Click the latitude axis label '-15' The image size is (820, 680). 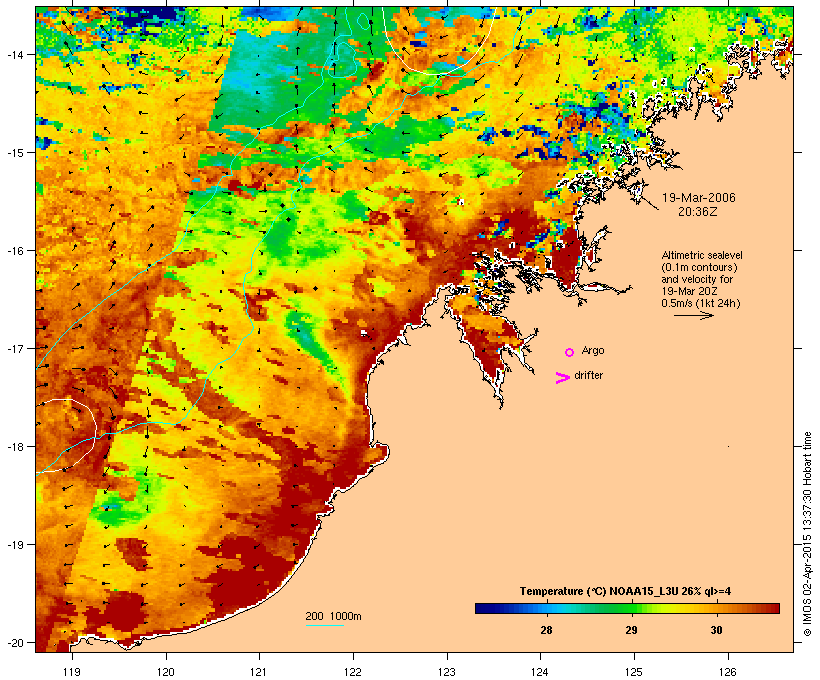click(14, 153)
